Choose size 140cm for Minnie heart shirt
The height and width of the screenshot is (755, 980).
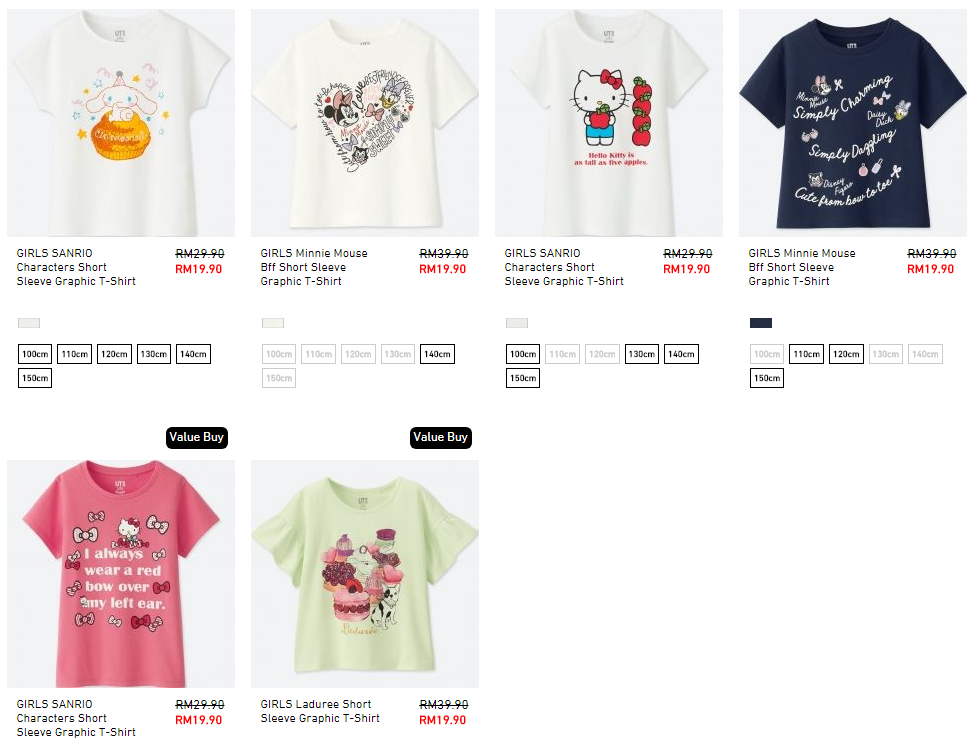point(438,354)
